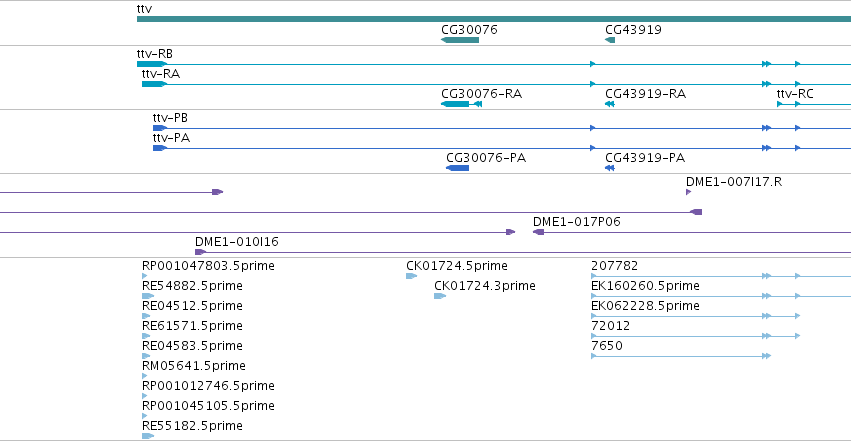This screenshot has height=441, width=851.
Task: Select the CG43919 gene arrow glyph
Action: point(610,40)
